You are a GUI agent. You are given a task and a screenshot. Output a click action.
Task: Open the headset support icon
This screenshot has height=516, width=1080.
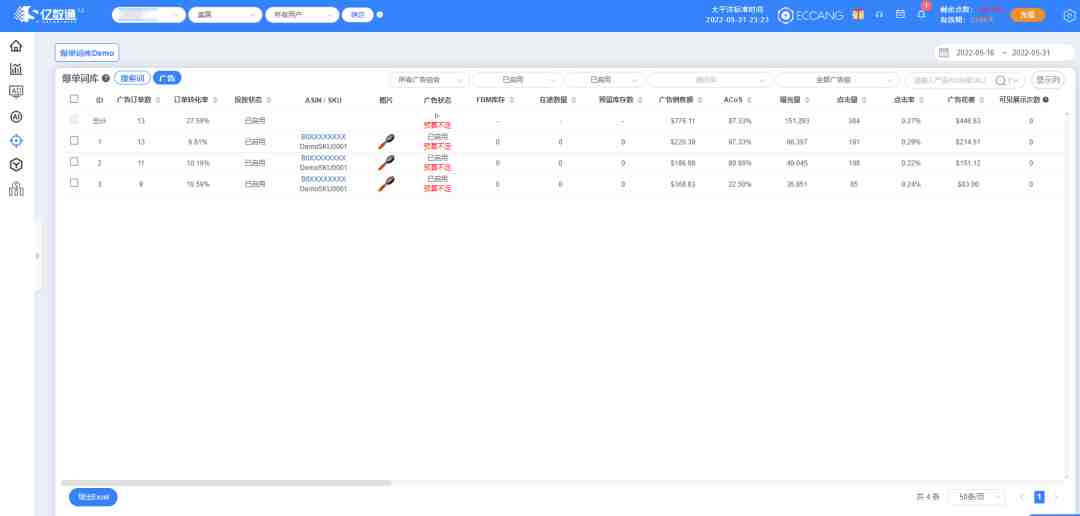click(x=880, y=14)
